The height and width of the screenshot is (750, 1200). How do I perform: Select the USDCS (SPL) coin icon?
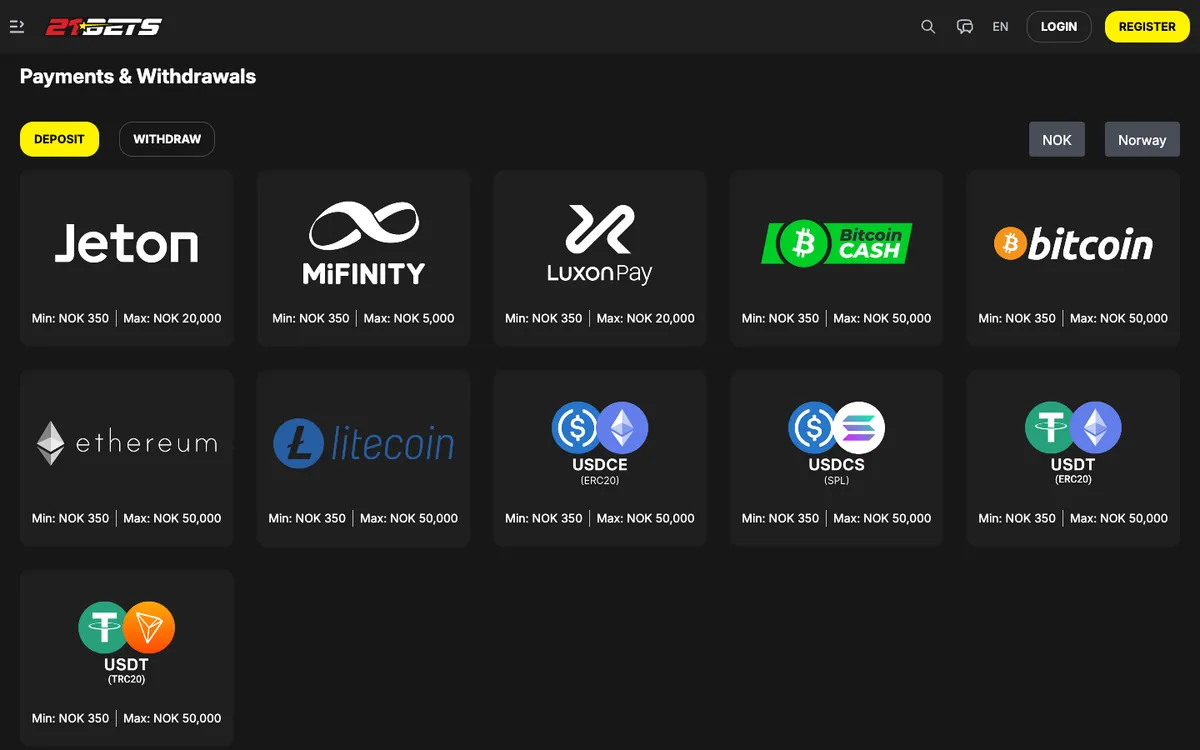coord(837,428)
